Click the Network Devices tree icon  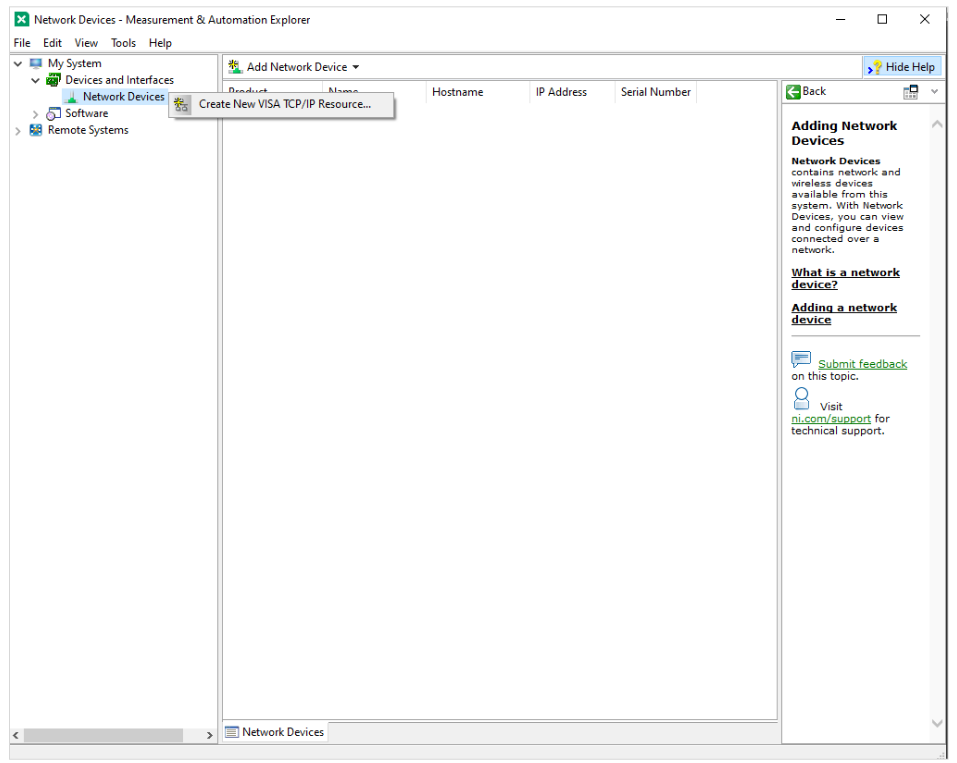(x=71, y=97)
